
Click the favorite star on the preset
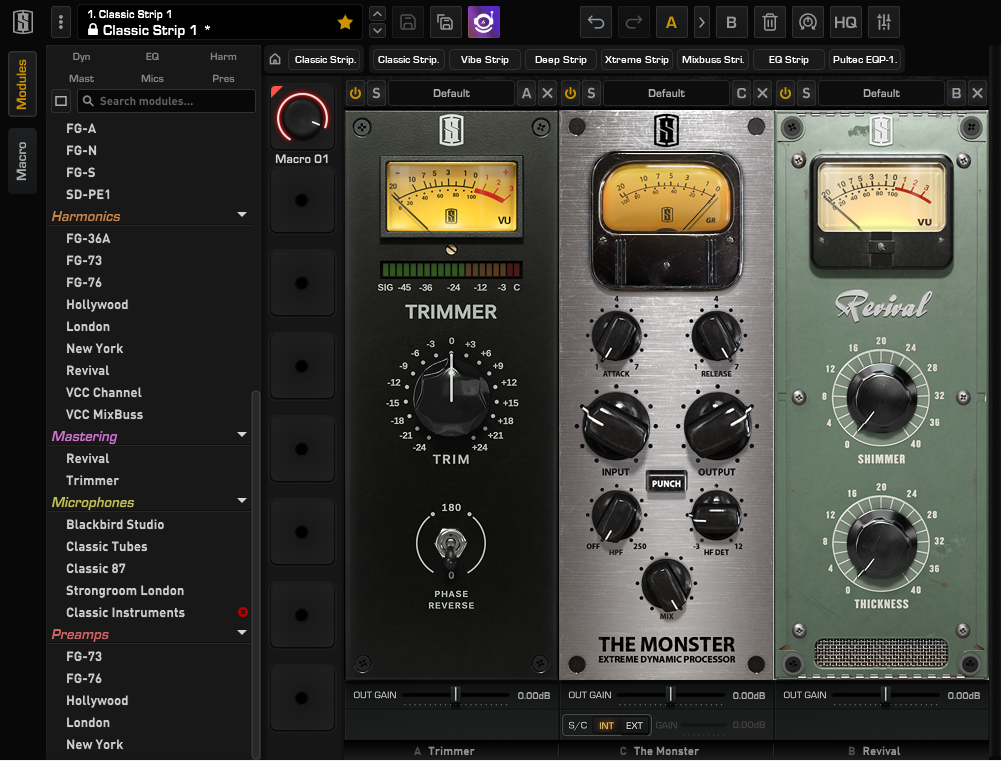point(345,22)
